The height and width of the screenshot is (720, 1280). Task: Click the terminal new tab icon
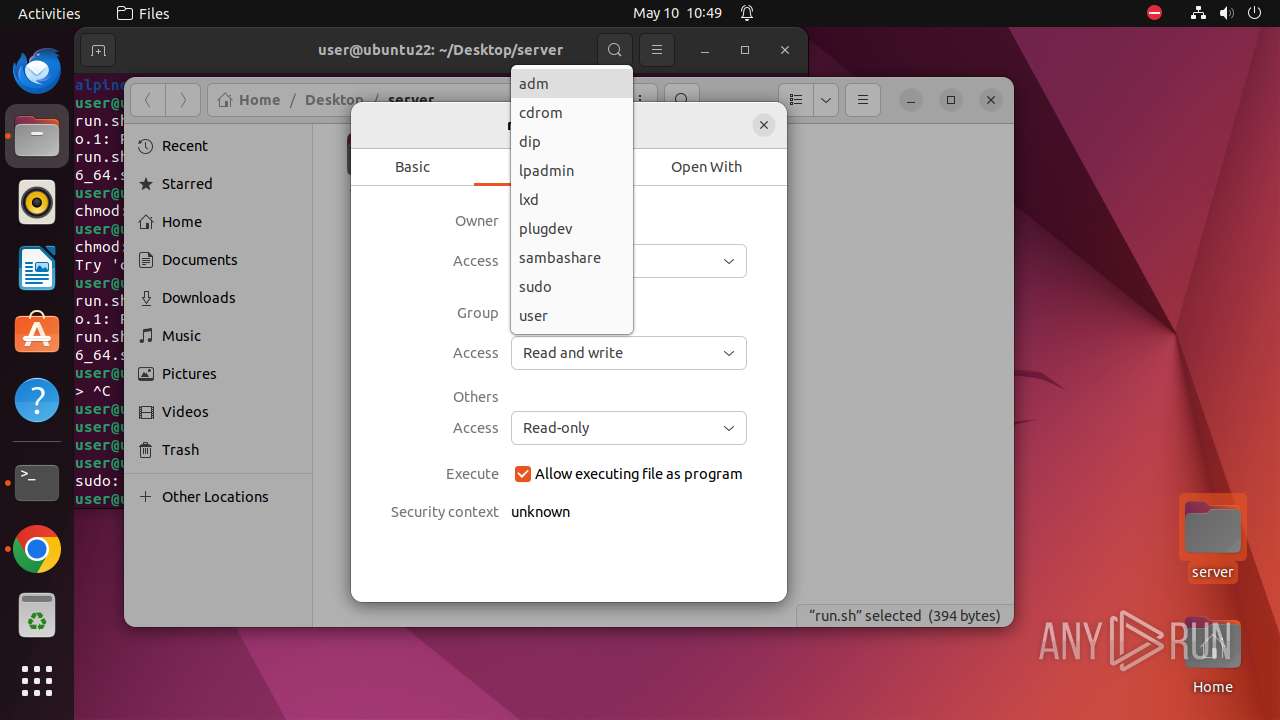coord(98,50)
